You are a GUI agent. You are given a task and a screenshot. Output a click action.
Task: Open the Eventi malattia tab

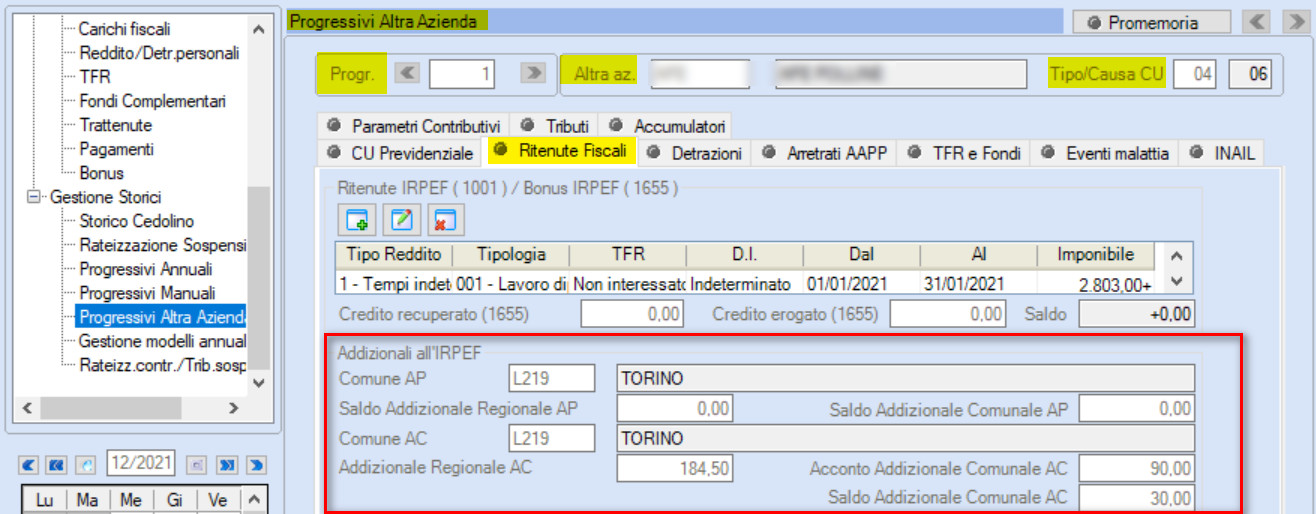tap(1104, 153)
